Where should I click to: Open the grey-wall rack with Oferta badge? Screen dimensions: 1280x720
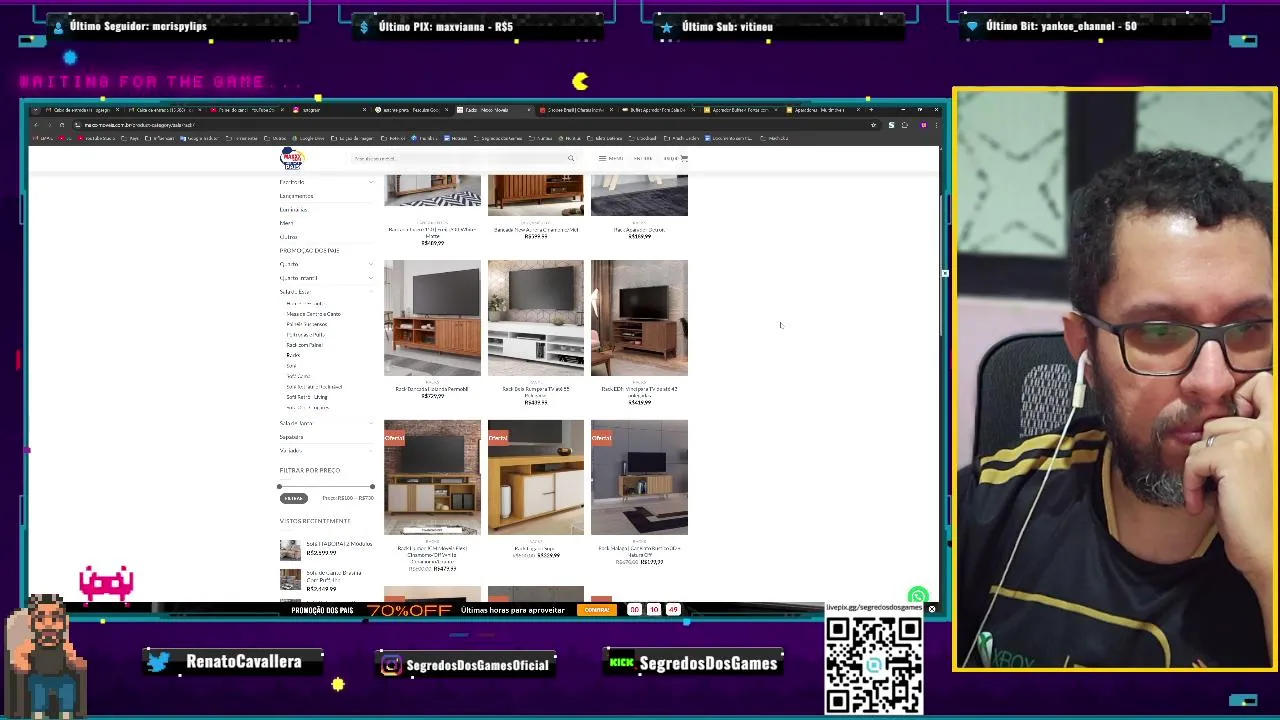pyautogui.click(x=639, y=478)
